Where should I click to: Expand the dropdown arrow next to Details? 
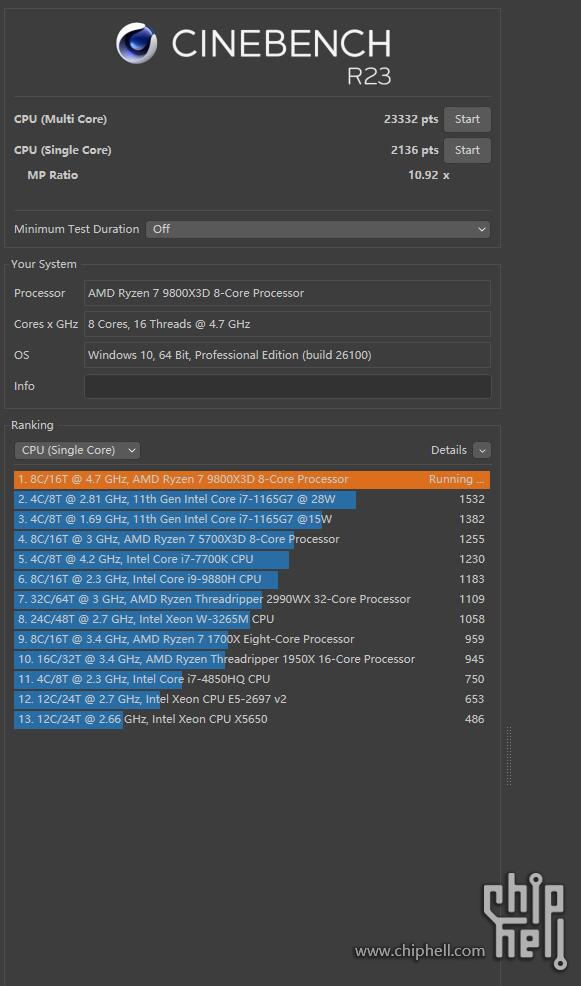point(482,450)
